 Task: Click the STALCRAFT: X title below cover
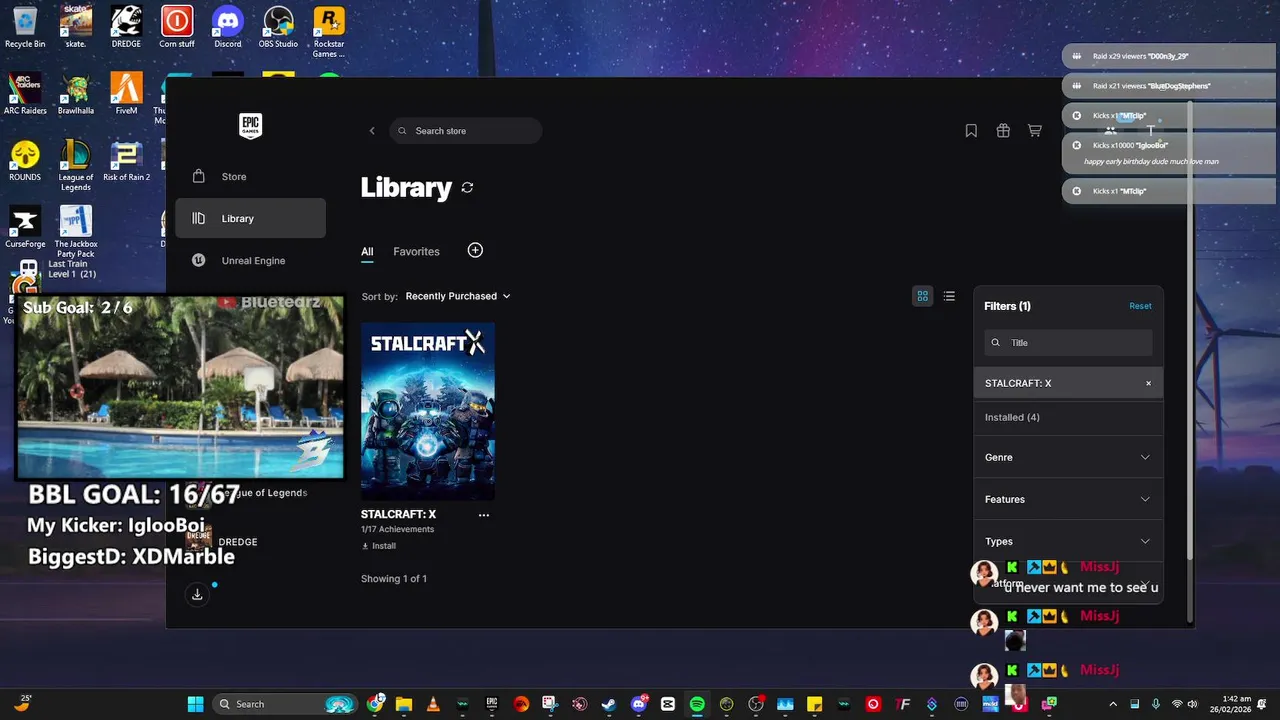point(398,514)
